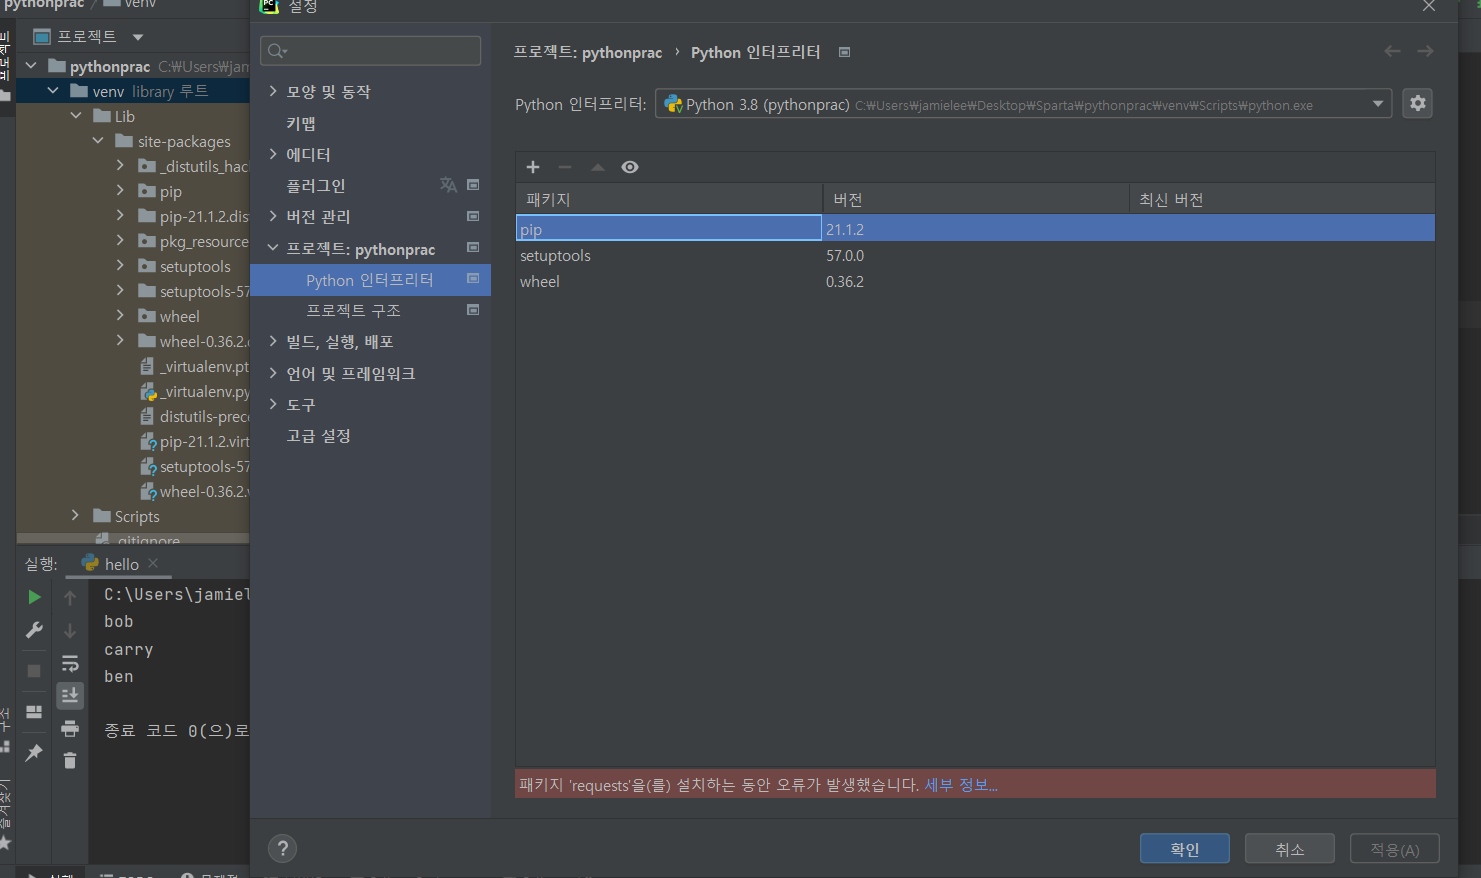1481x878 pixels.
Task: Open the 세부 정보 link
Action: (x=961, y=785)
